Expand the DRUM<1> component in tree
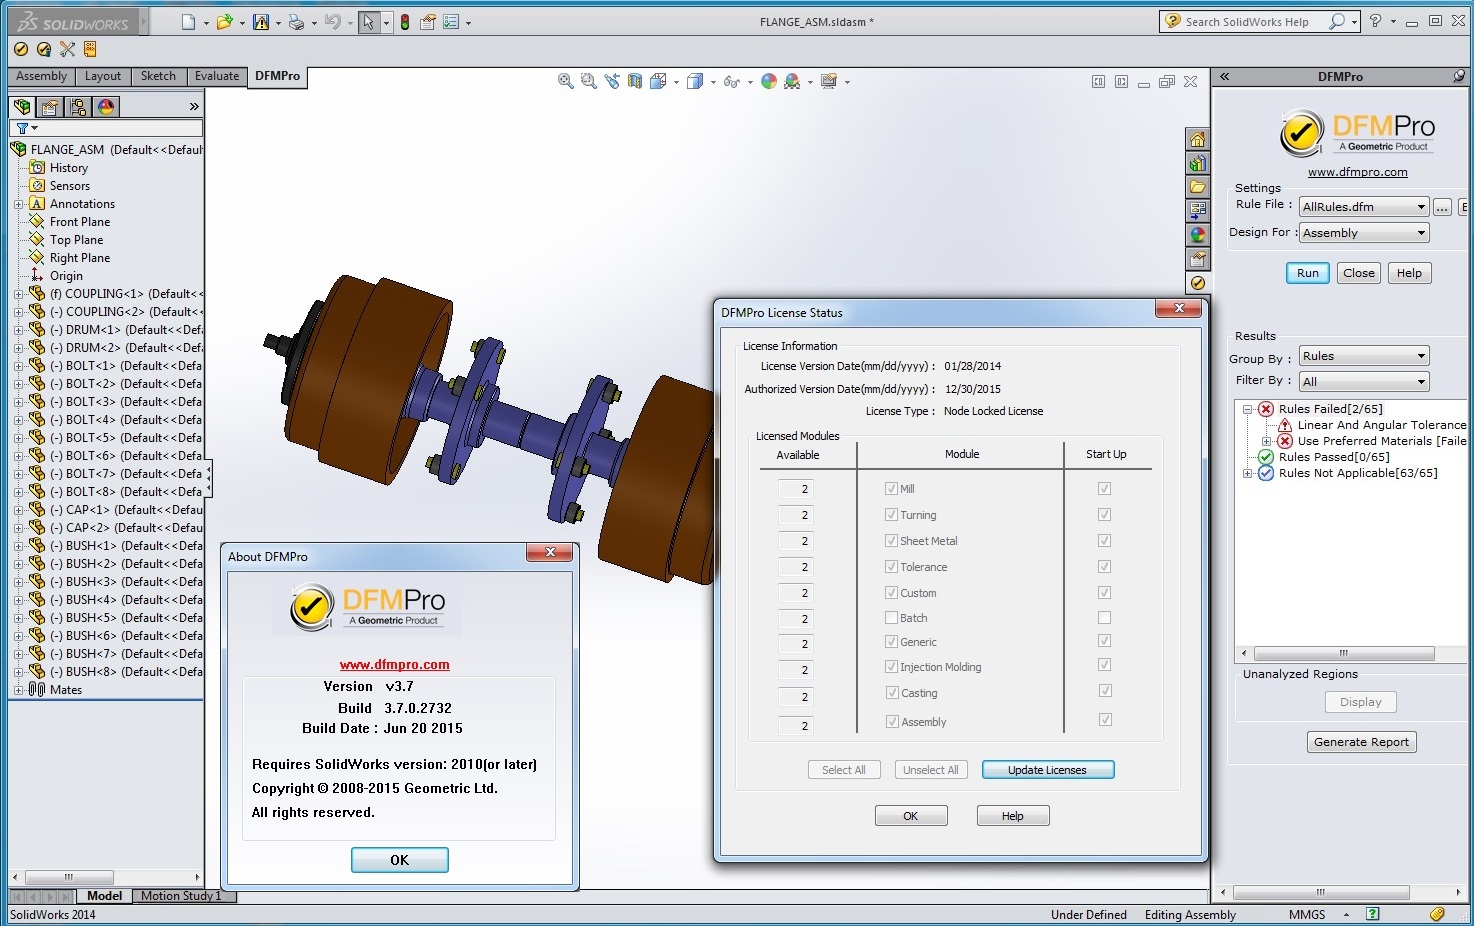 tap(18, 330)
